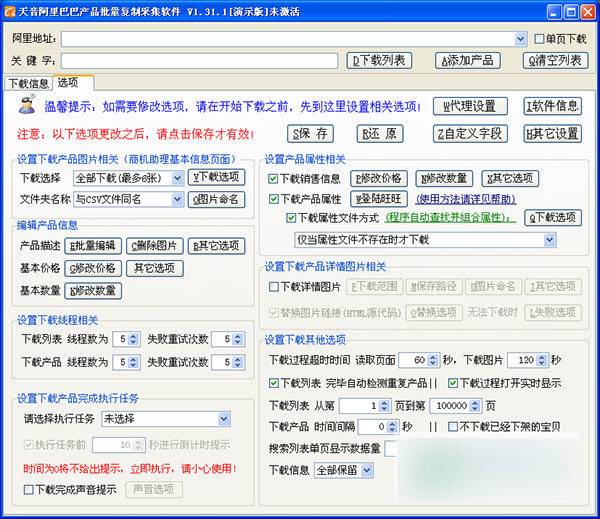Click S保存 button

click(310, 134)
